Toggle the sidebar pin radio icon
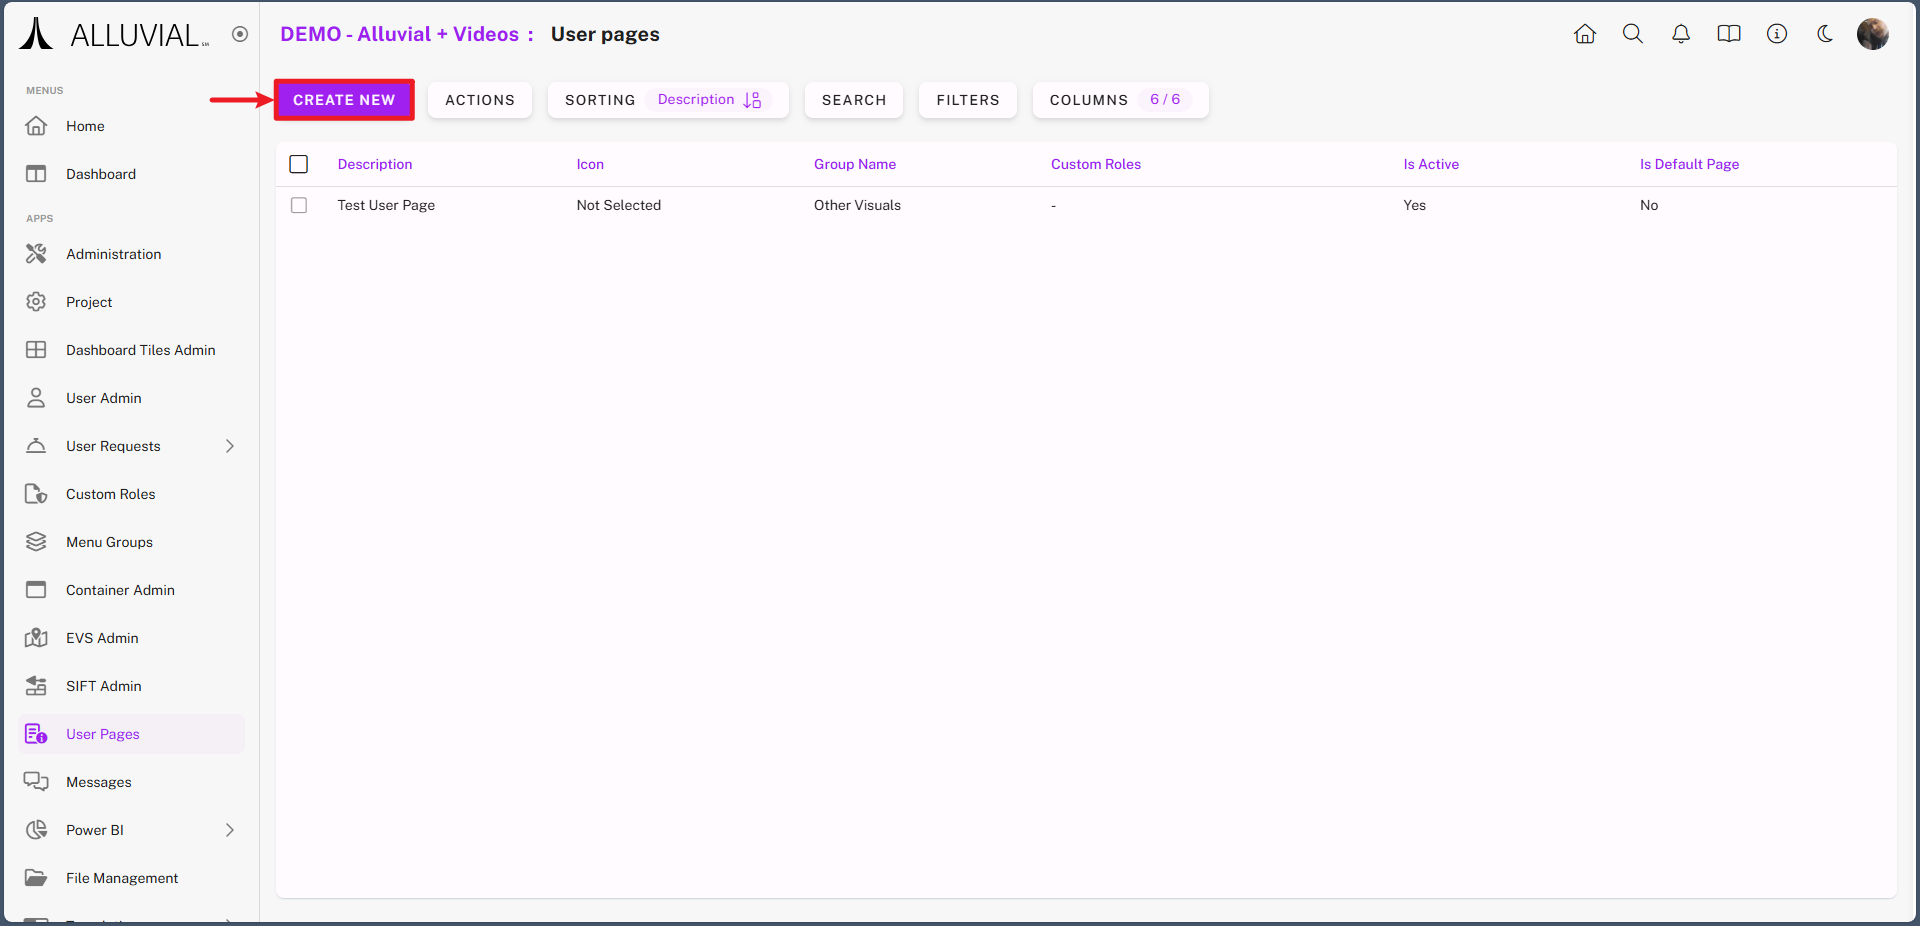Image resolution: width=1920 pixels, height=926 pixels. click(240, 34)
